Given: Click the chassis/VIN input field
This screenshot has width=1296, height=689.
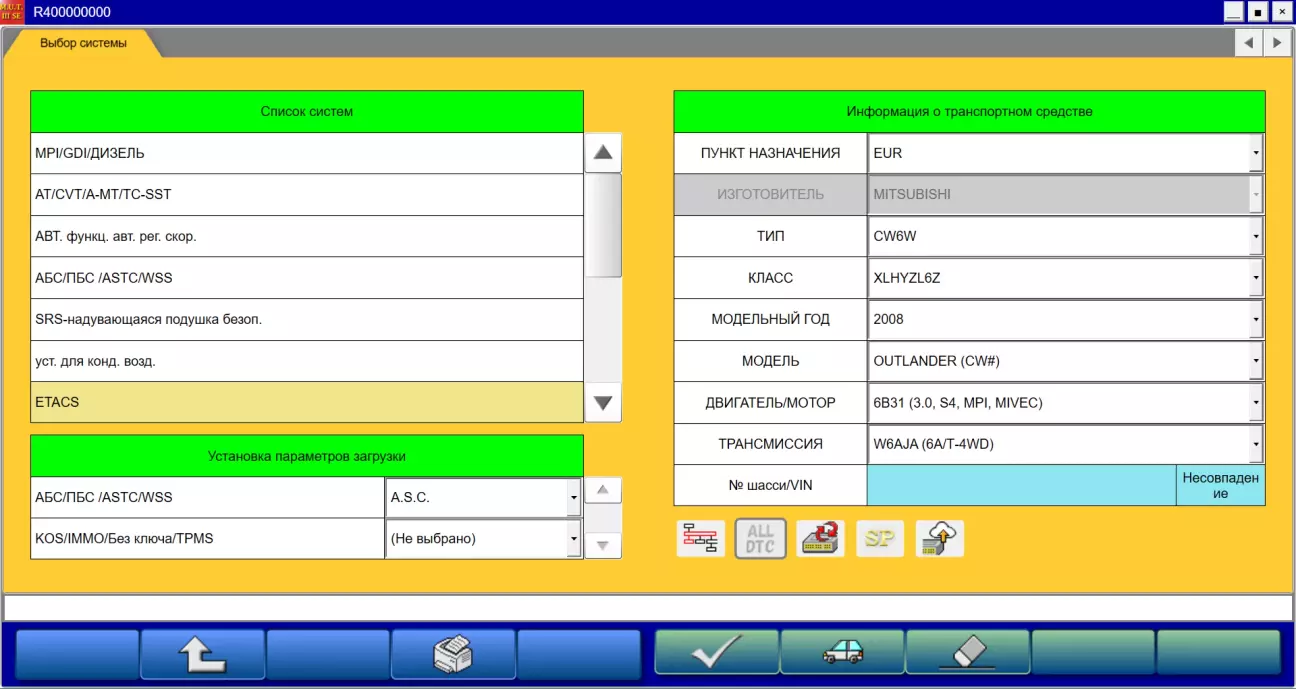Looking at the screenshot, I should point(1021,485).
